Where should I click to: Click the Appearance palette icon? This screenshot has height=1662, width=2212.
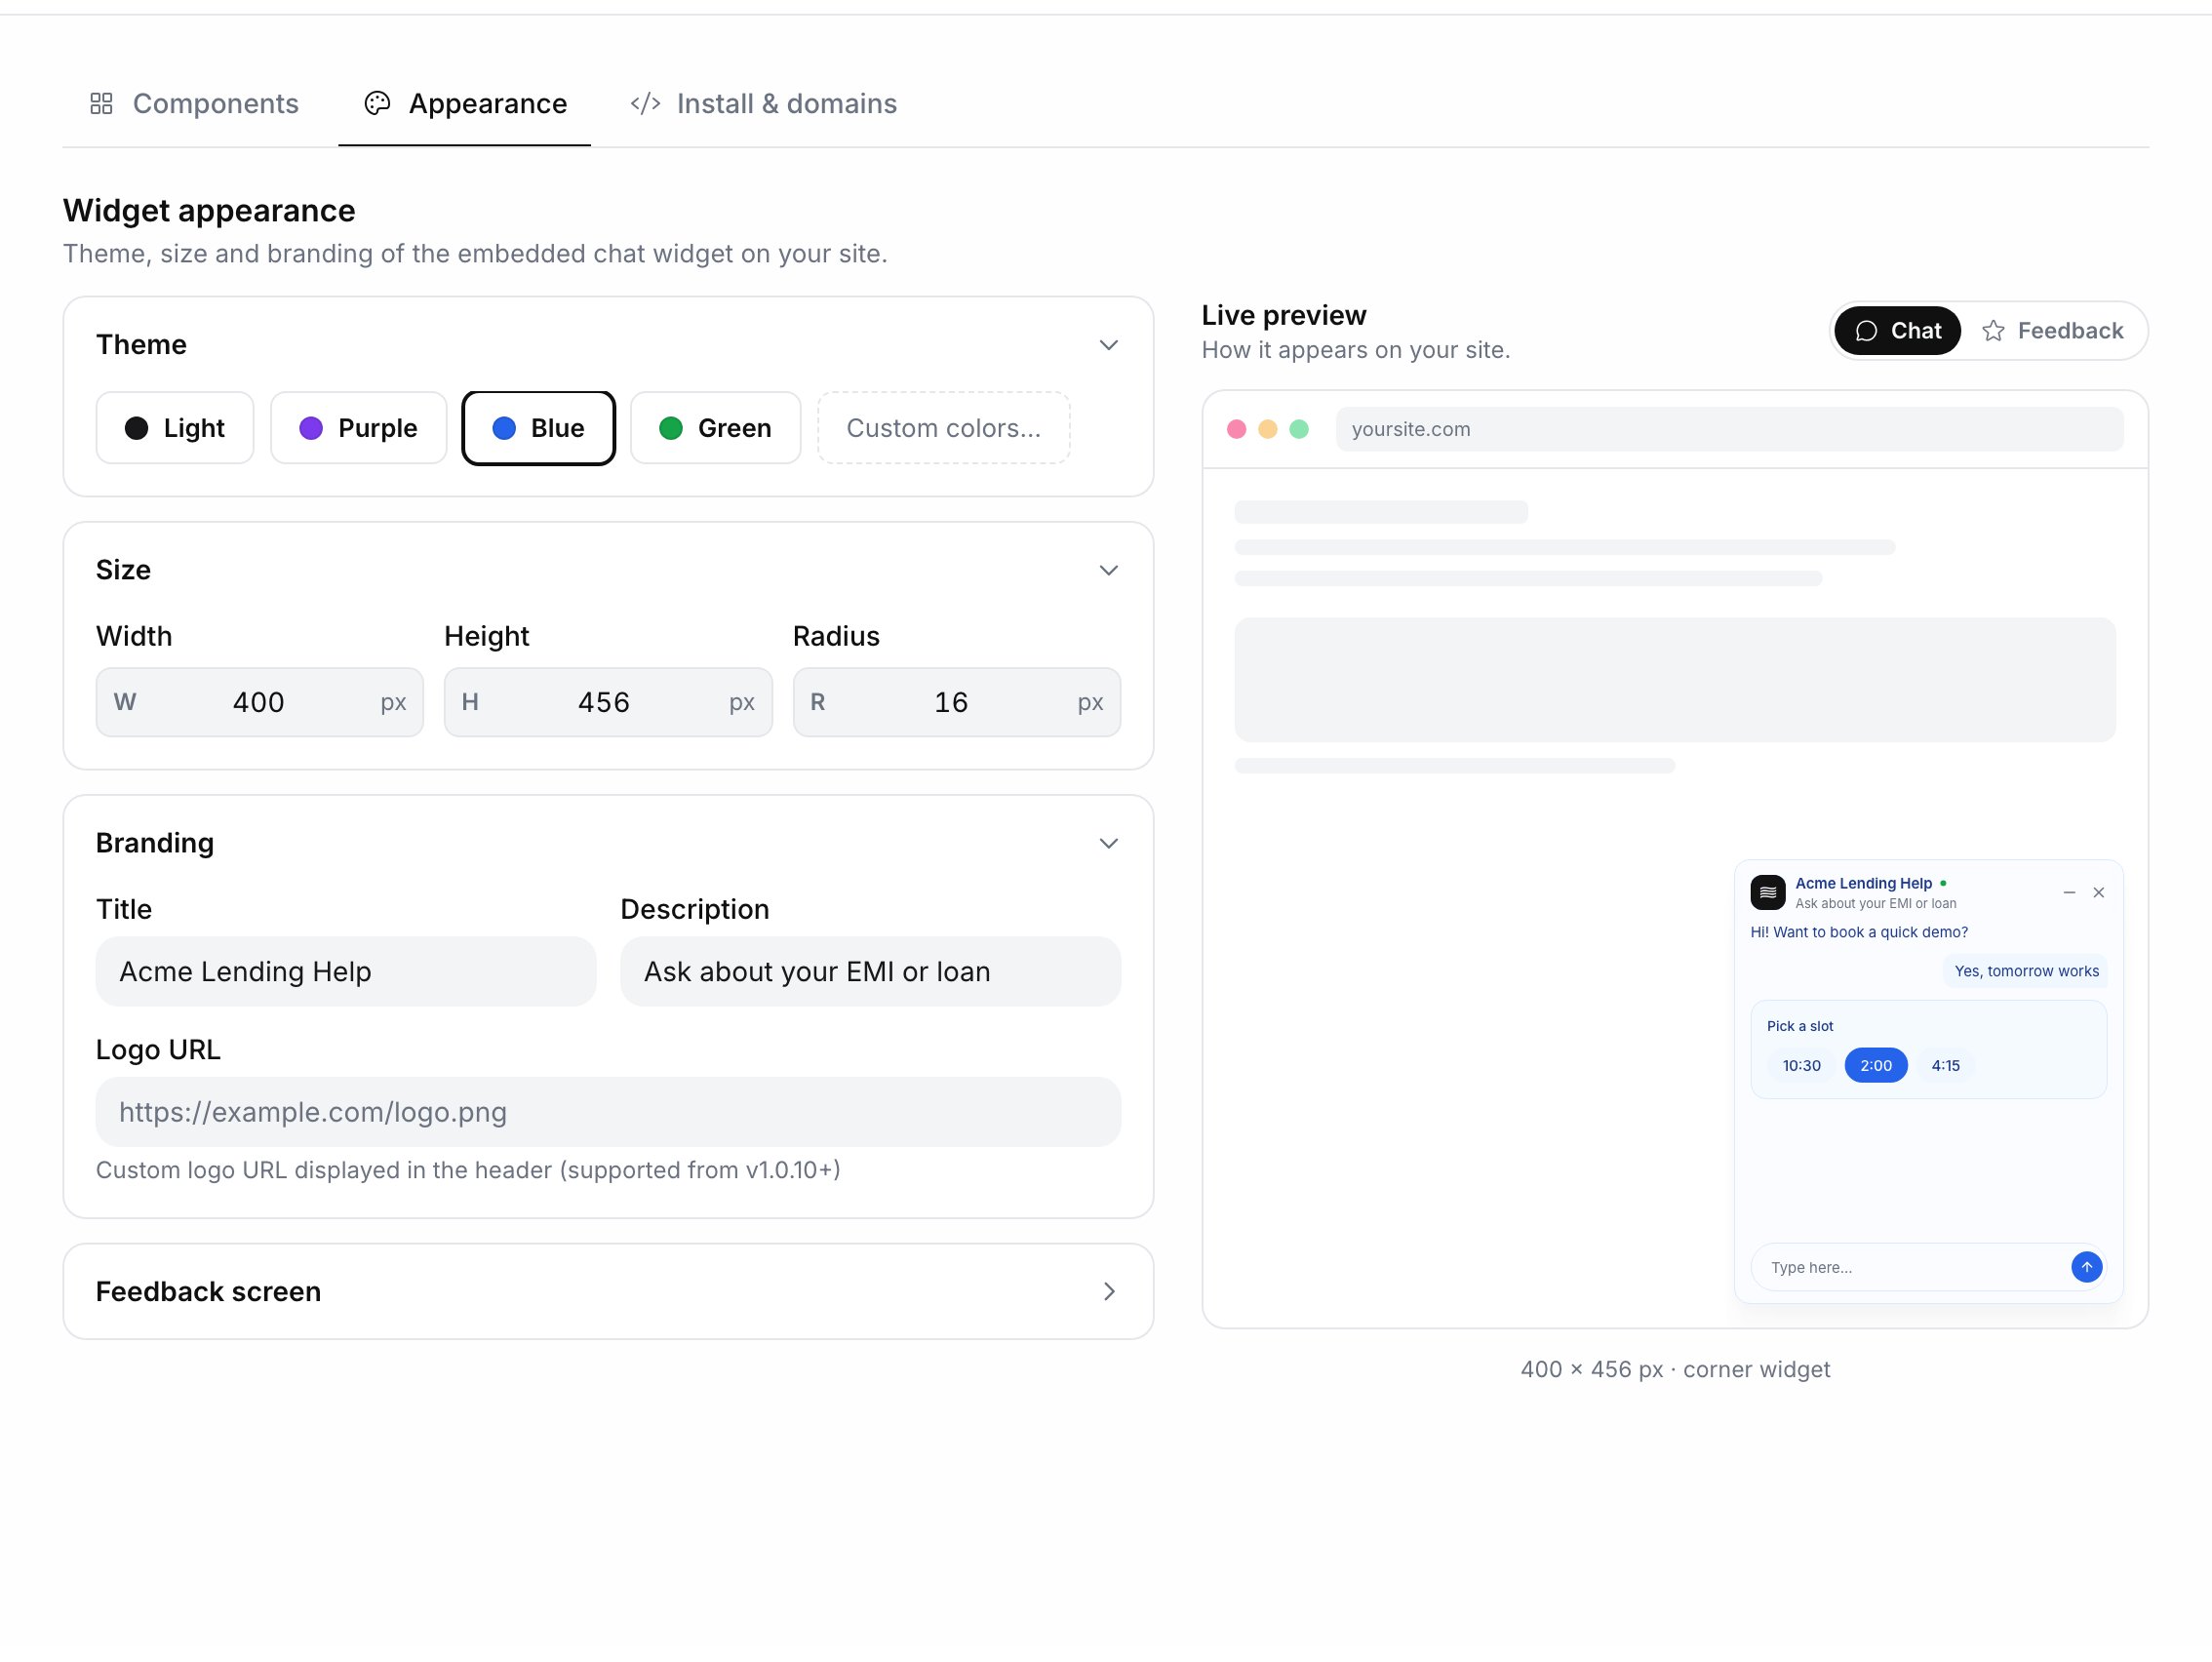pyautogui.click(x=377, y=104)
